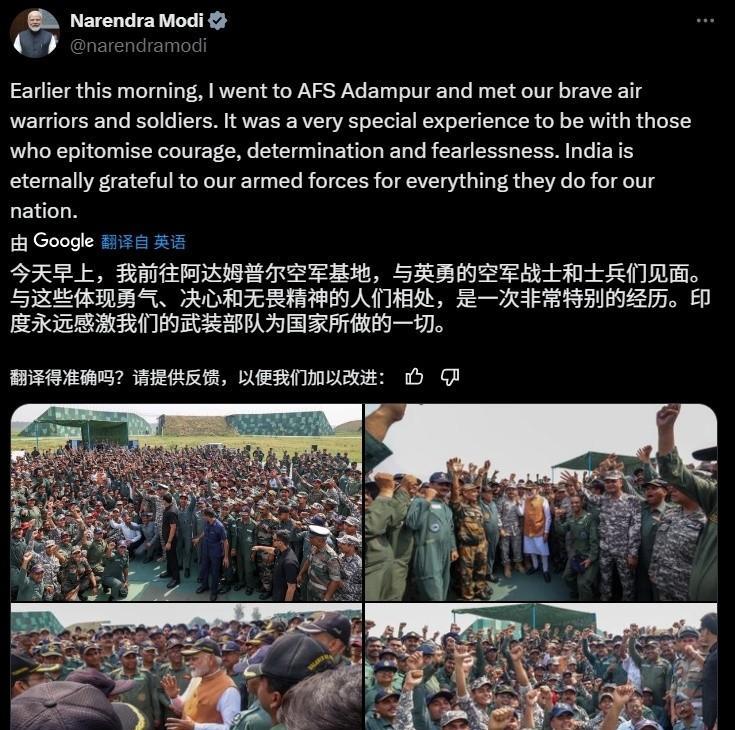Click the Chinese translated tweet text

point(360,299)
